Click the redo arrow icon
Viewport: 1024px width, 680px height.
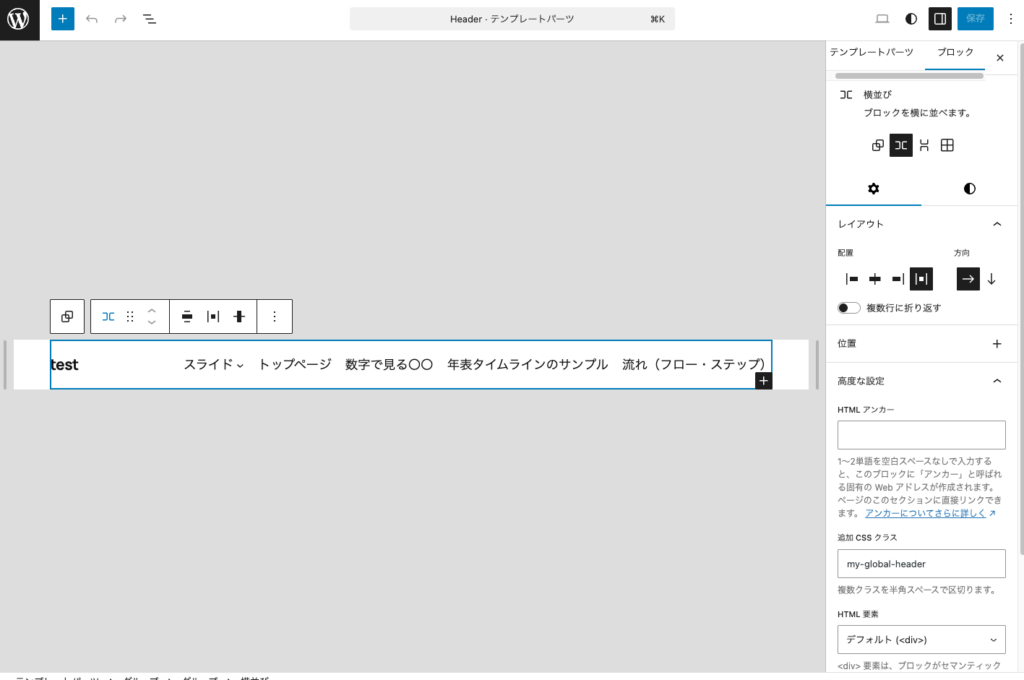pyautogui.click(x=119, y=18)
